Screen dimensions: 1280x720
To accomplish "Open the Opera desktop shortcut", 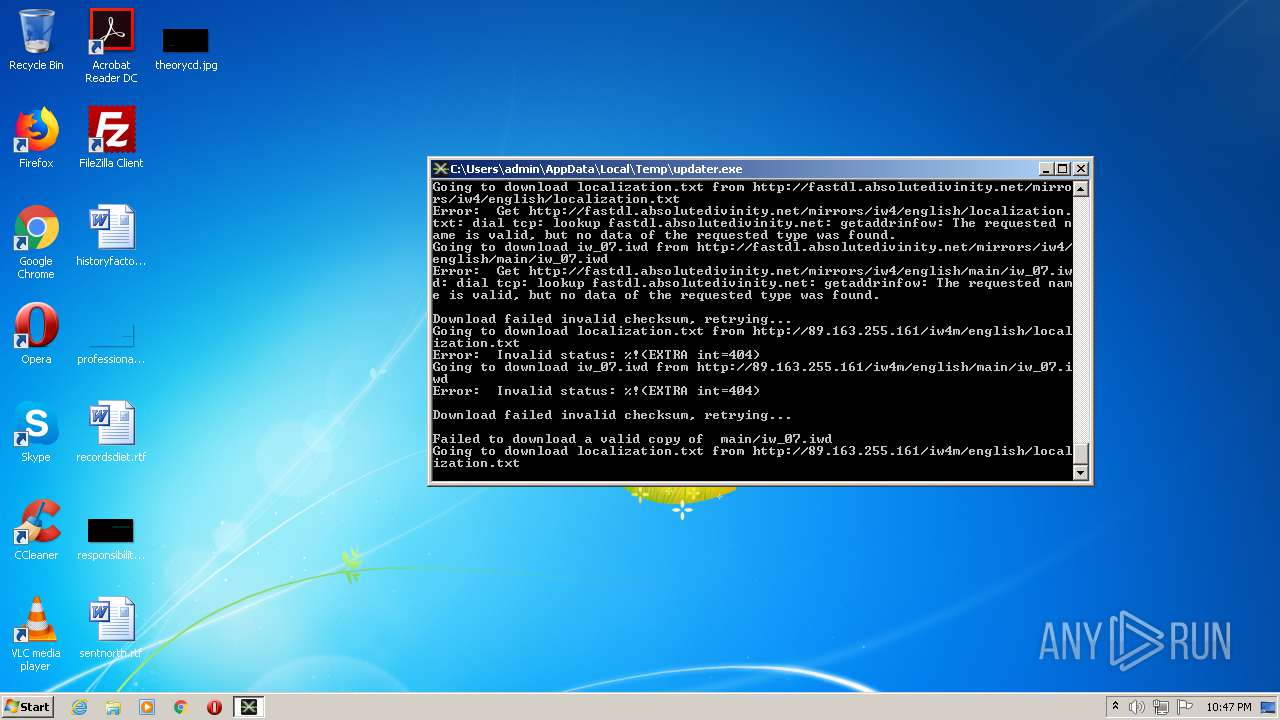I will (36, 334).
